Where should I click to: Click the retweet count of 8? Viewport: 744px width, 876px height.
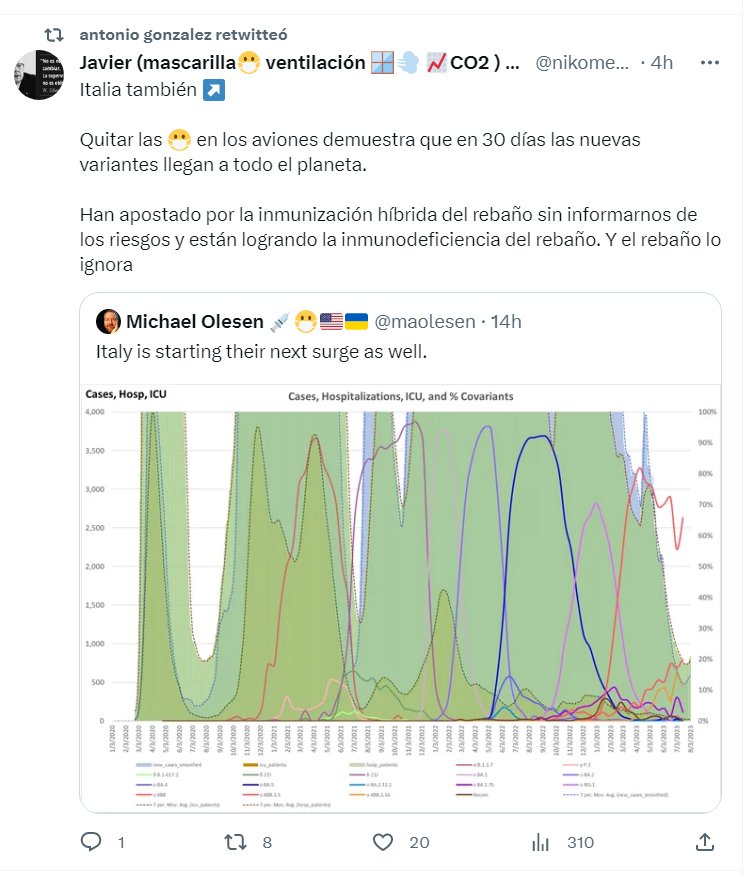click(267, 842)
